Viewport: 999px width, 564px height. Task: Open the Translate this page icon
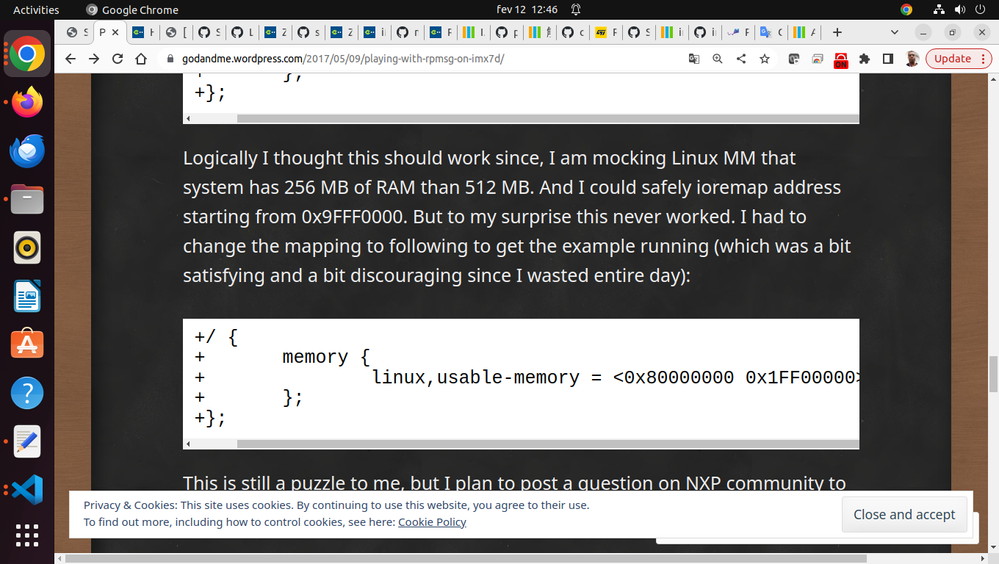[694, 59]
